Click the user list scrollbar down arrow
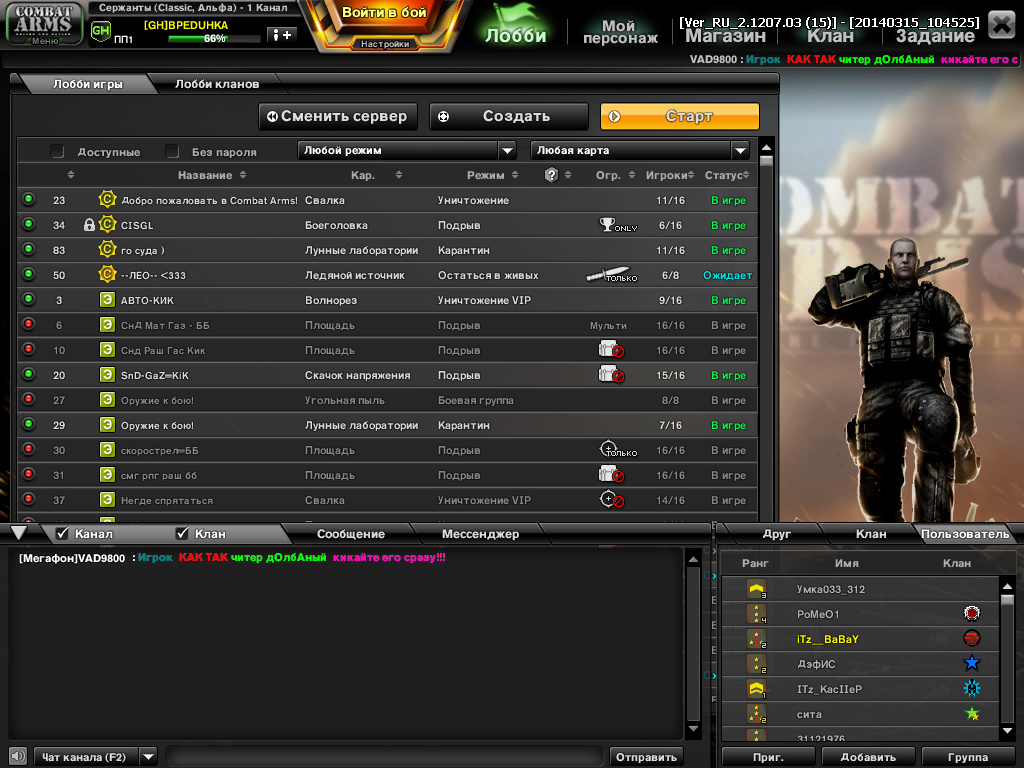The height and width of the screenshot is (768, 1024). pos(1007,731)
